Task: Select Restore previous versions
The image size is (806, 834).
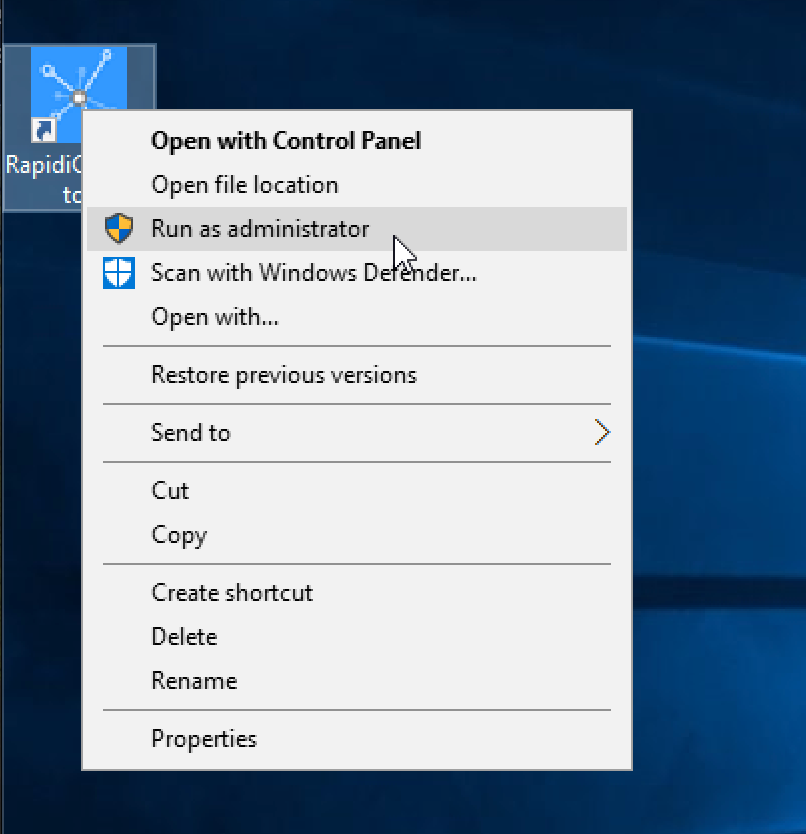Action: click(x=356, y=375)
